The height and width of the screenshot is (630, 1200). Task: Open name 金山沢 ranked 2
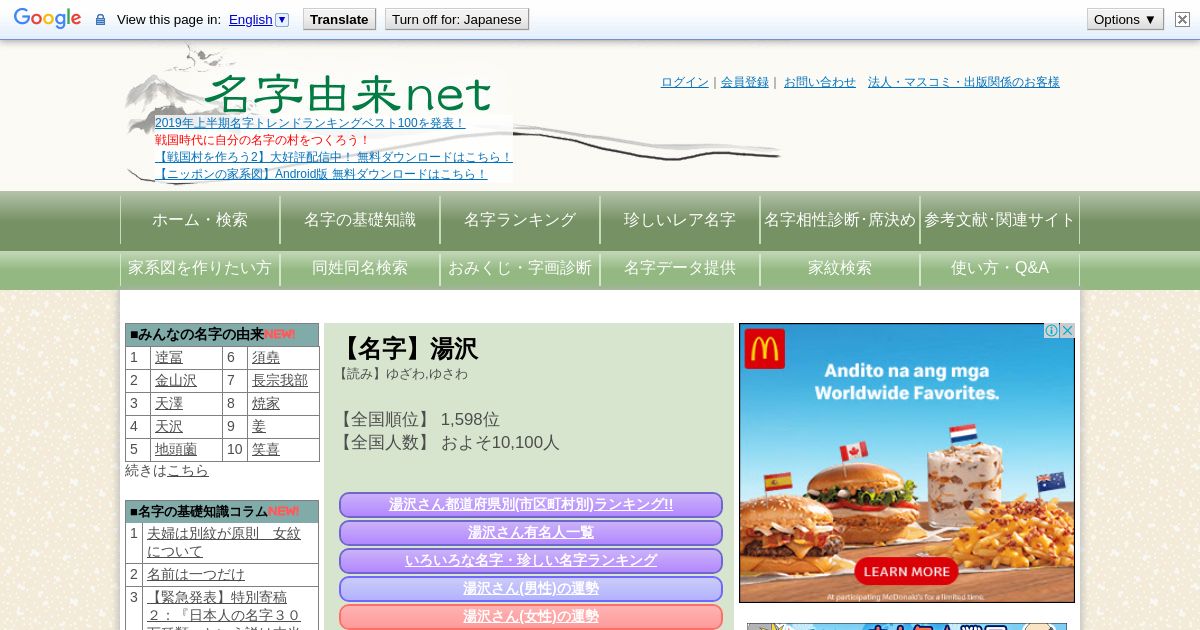pyautogui.click(x=176, y=381)
